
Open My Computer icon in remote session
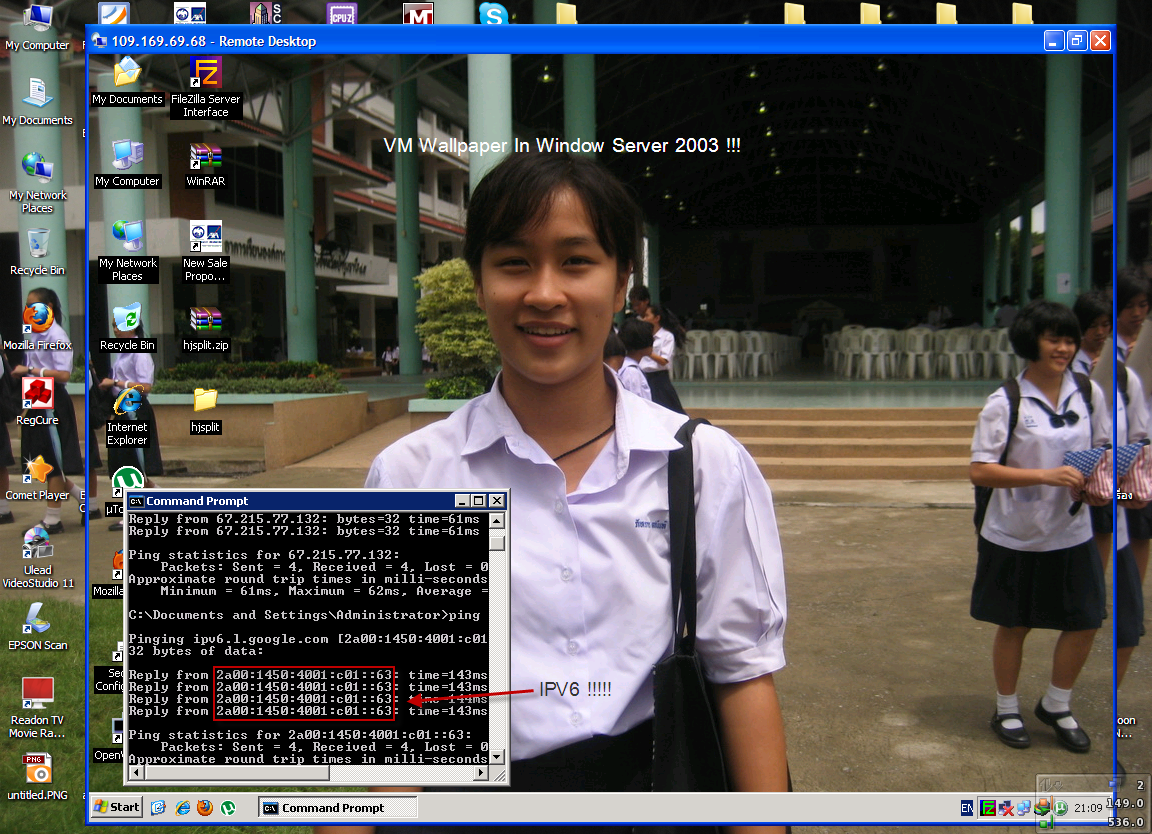tap(127, 163)
